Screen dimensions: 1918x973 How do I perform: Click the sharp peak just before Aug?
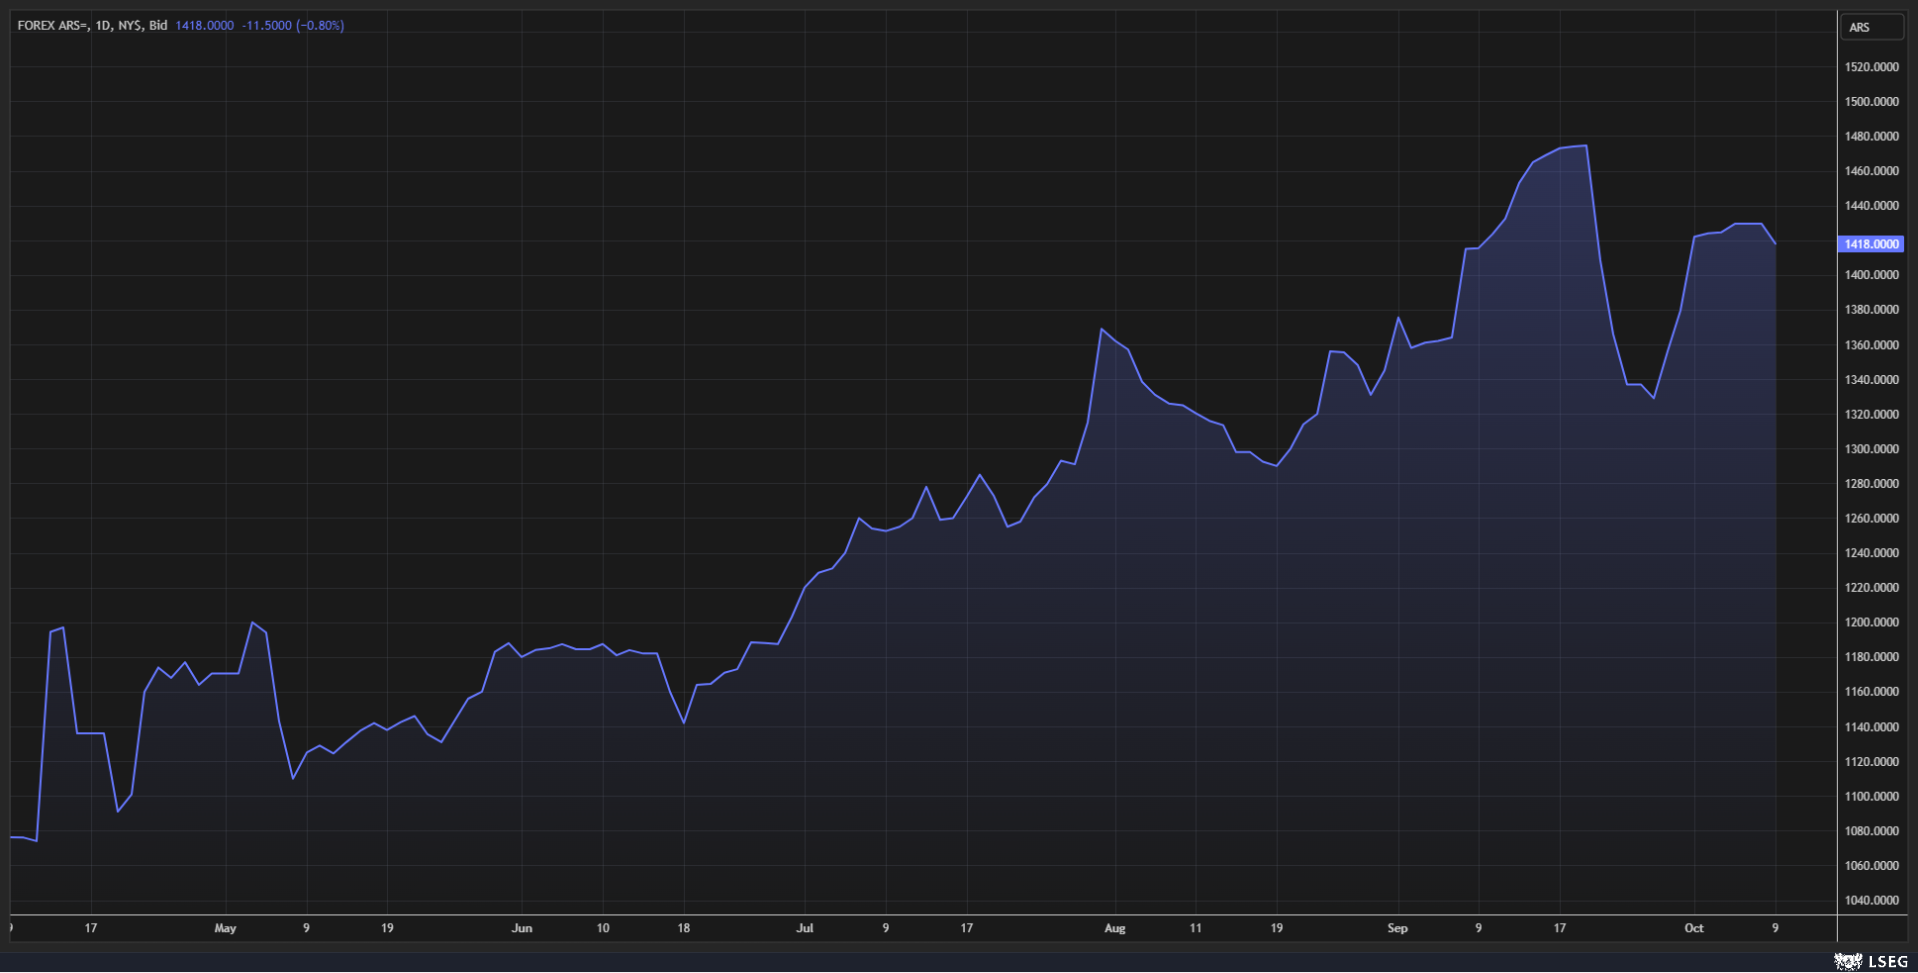coord(1101,329)
